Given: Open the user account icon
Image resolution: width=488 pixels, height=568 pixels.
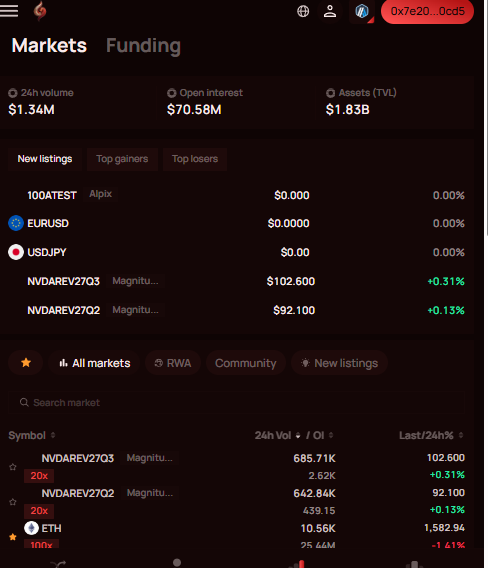Looking at the screenshot, I should coord(330,11).
